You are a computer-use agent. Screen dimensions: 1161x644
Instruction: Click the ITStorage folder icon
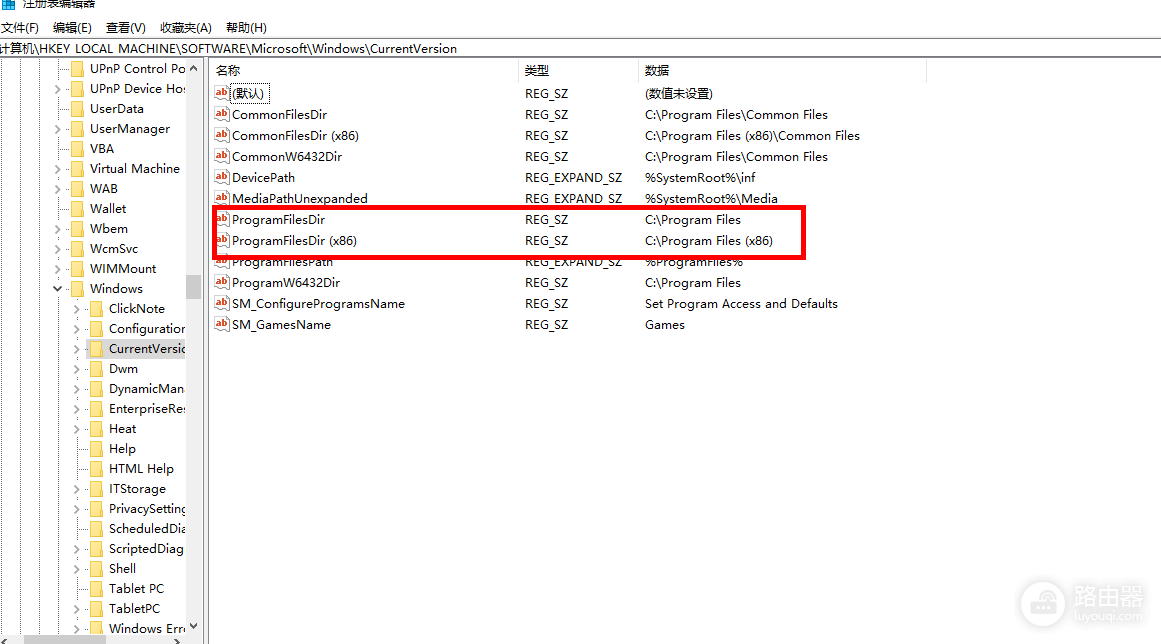click(96, 489)
